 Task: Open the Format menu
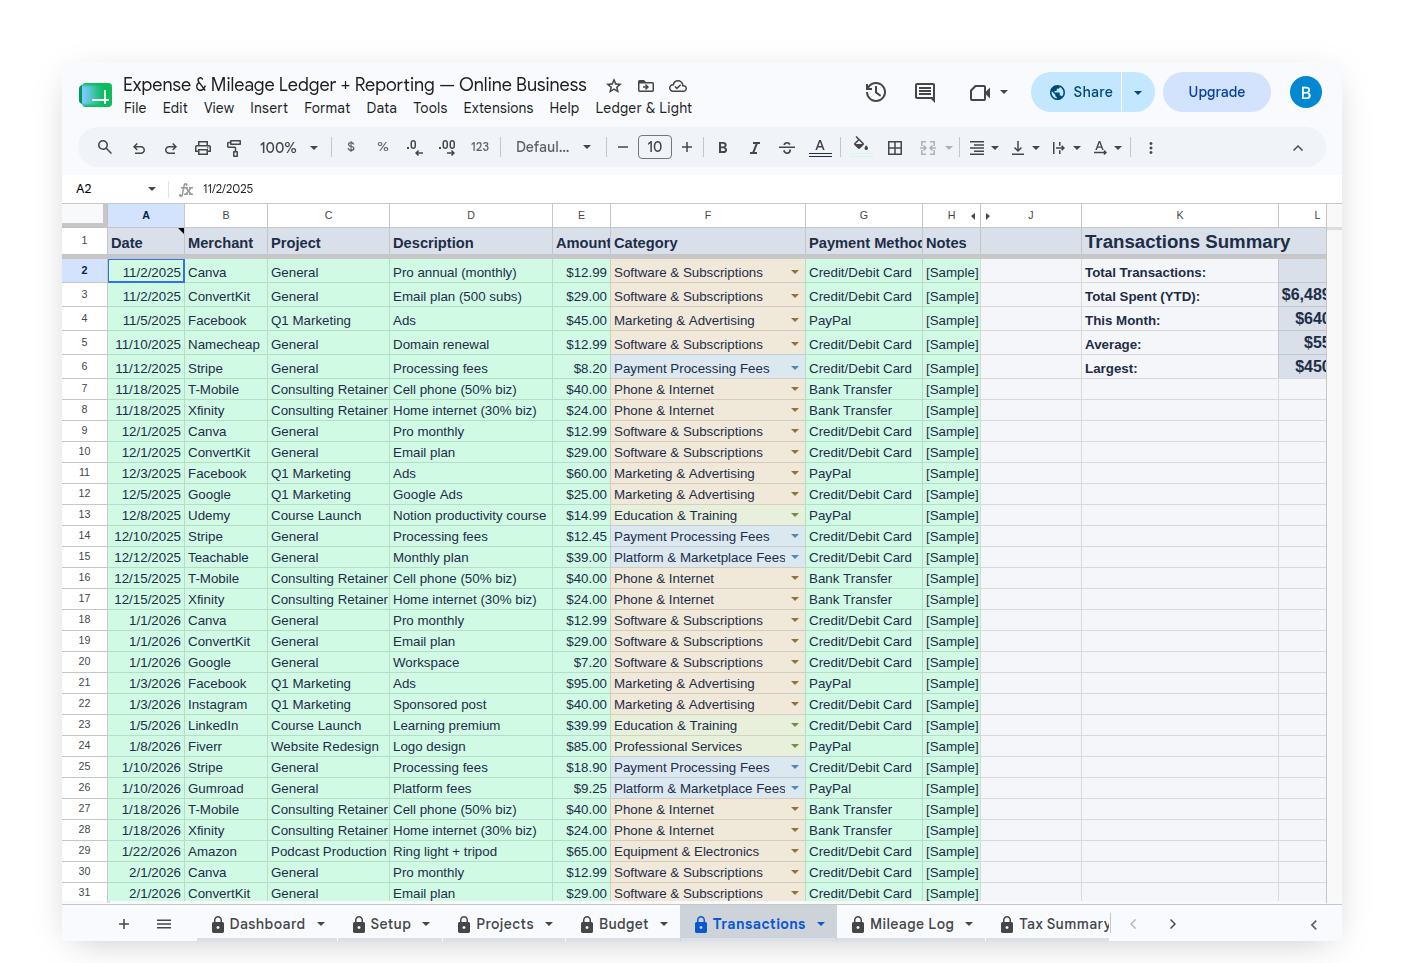coord(327,108)
